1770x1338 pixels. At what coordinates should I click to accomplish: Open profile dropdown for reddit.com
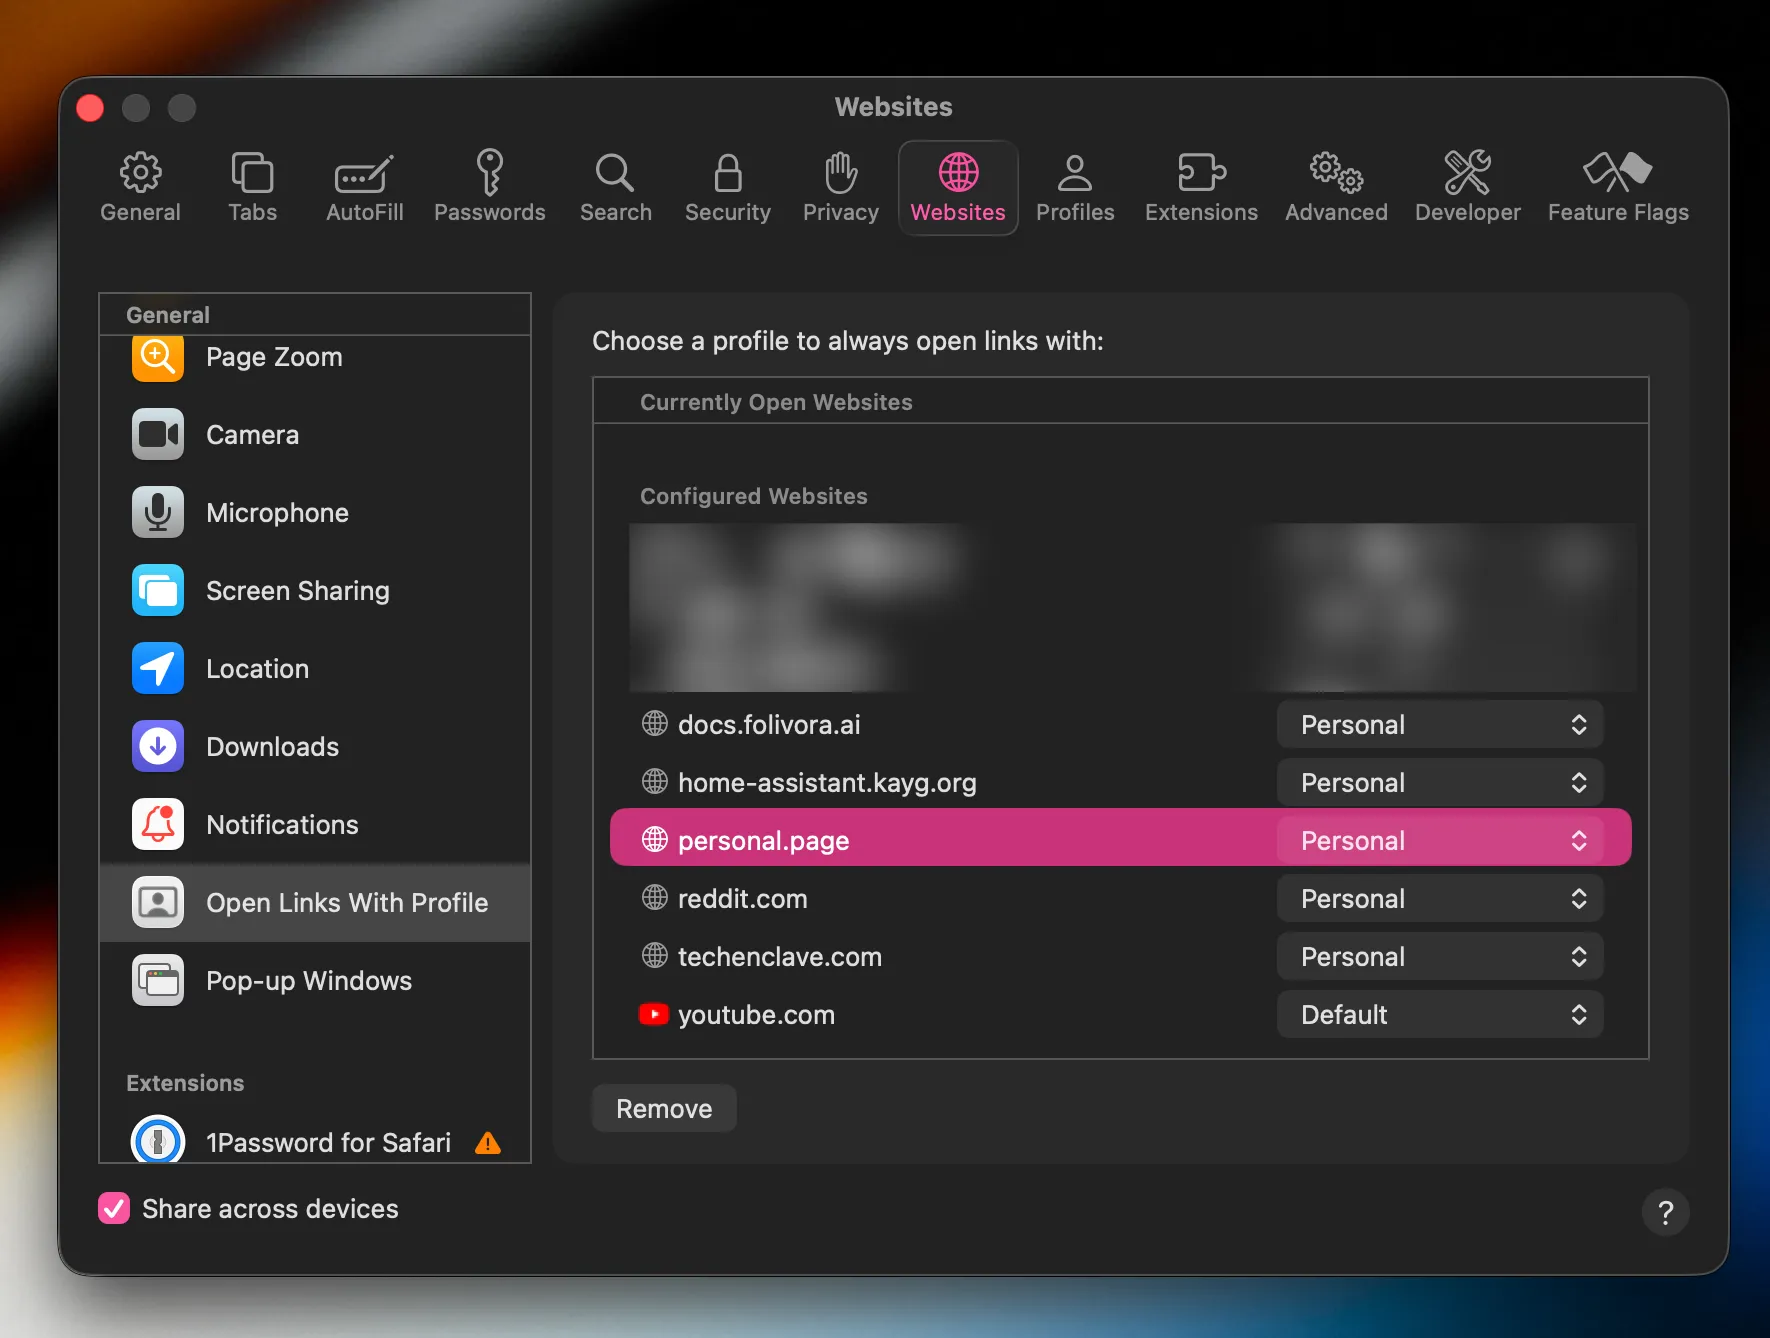pos(1438,898)
